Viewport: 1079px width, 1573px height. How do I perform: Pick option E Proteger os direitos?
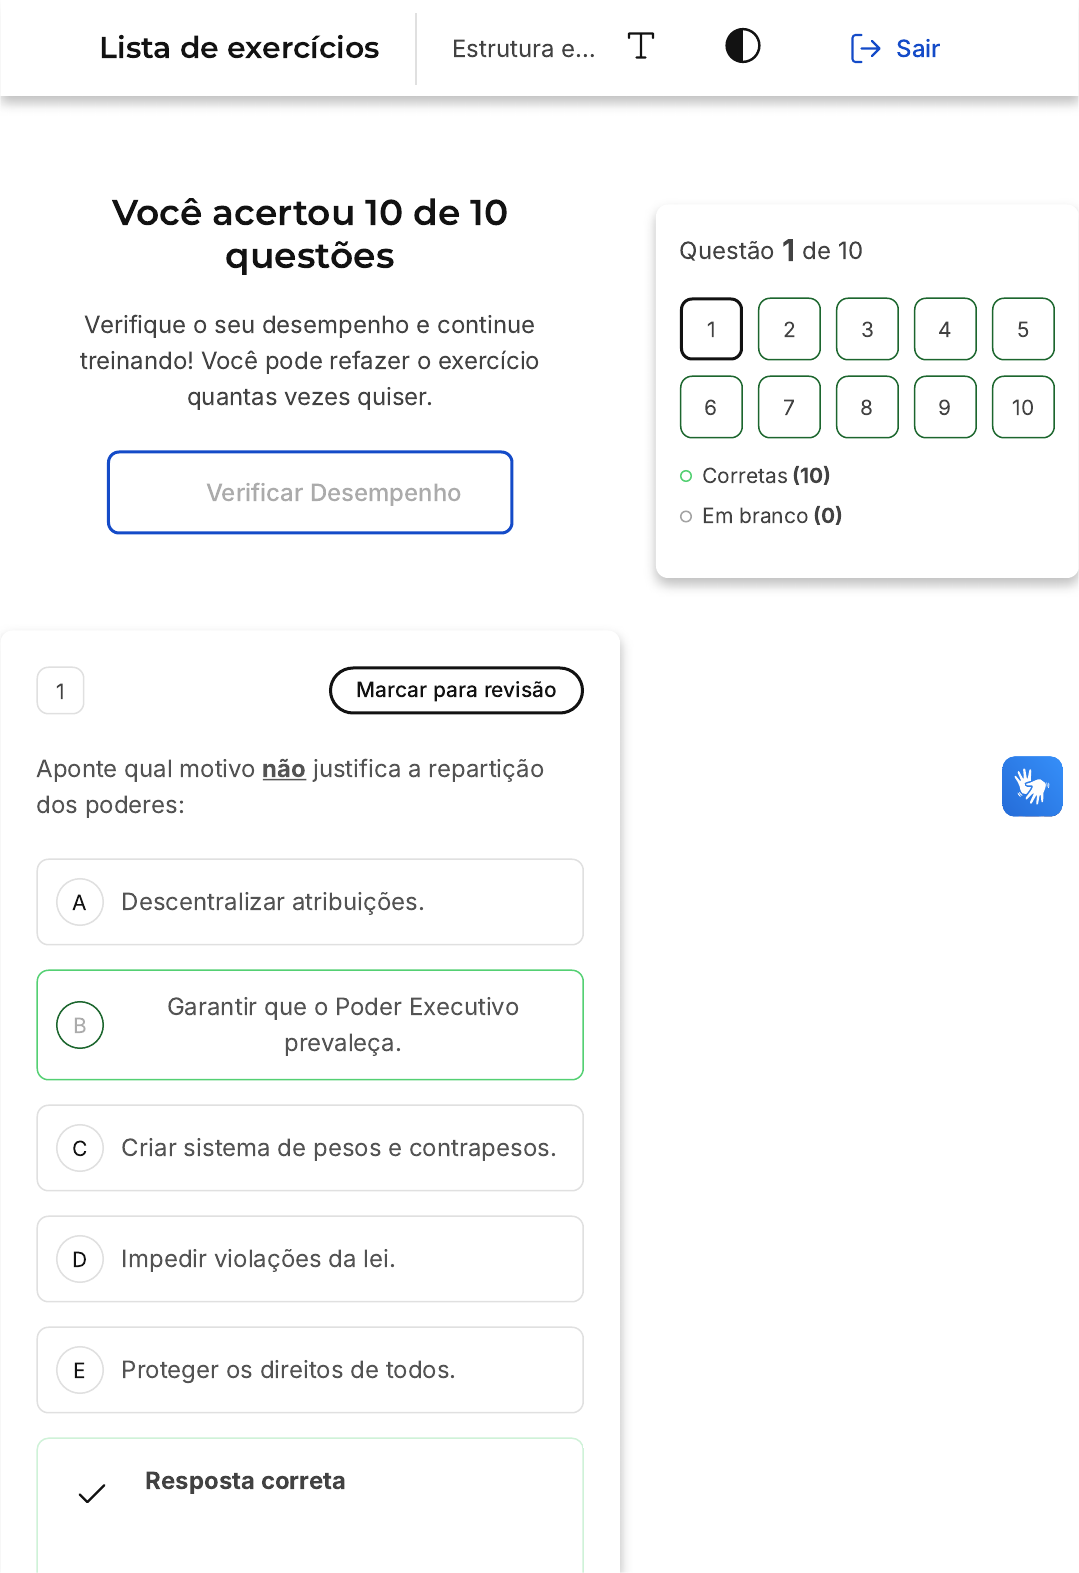(x=288, y=1370)
